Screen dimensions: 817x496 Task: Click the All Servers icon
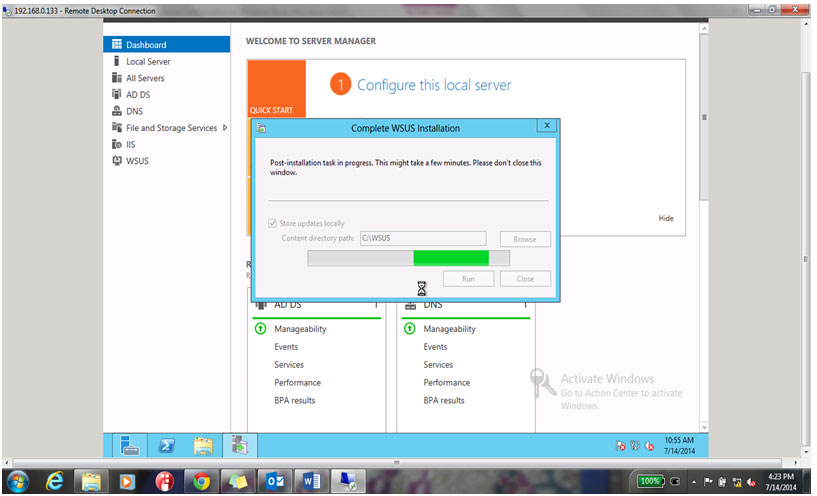point(117,78)
